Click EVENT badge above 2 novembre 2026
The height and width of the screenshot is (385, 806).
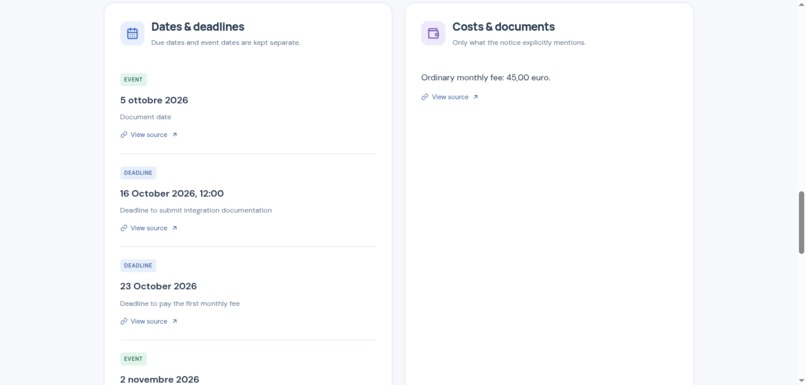[133, 359]
